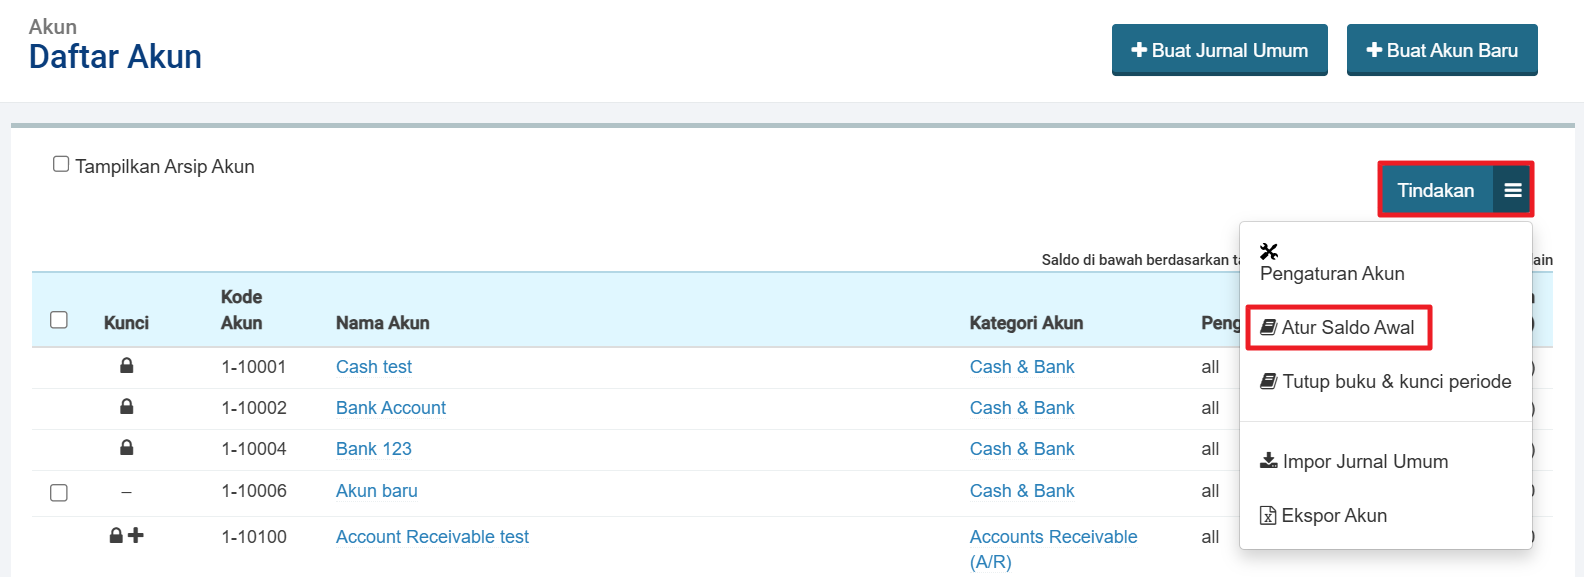The image size is (1584, 577).
Task: Toggle the Tindakan dropdown hamburger icon
Action: click(x=1512, y=190)
